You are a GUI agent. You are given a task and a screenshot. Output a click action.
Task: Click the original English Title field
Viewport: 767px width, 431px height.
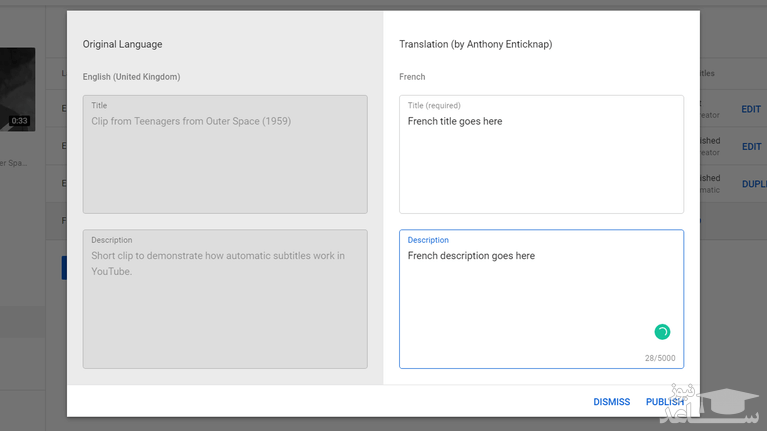(x=225, y=155)
